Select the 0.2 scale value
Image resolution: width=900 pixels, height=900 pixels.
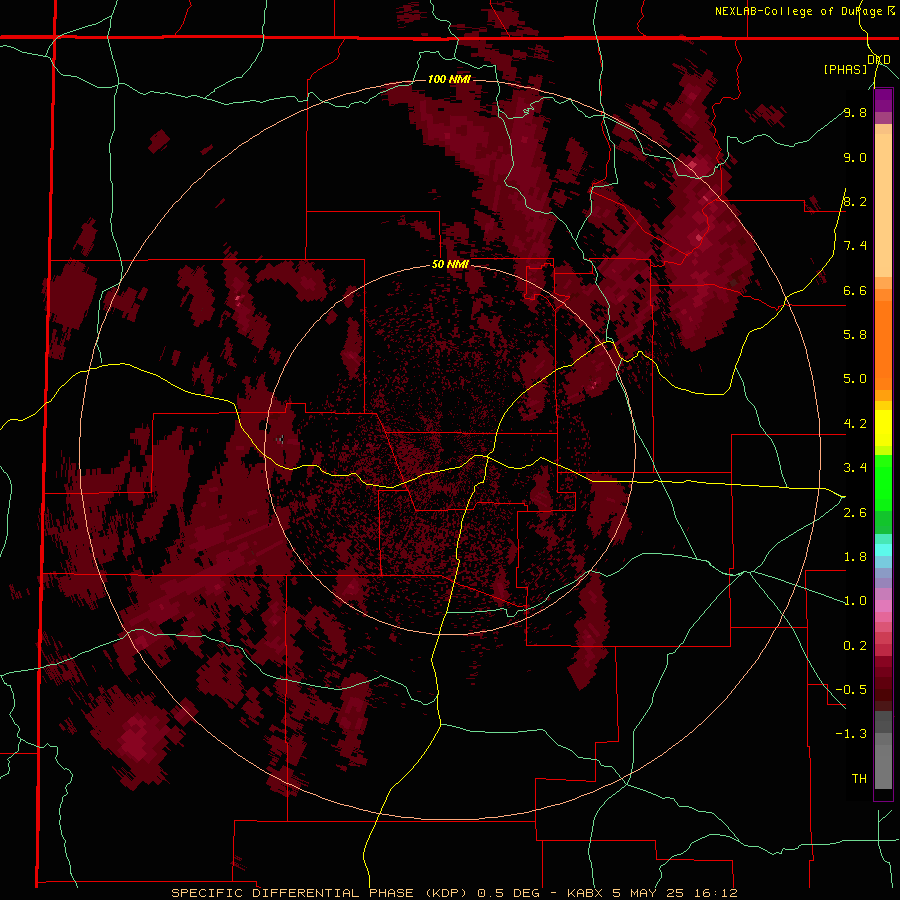coord(855,646)
